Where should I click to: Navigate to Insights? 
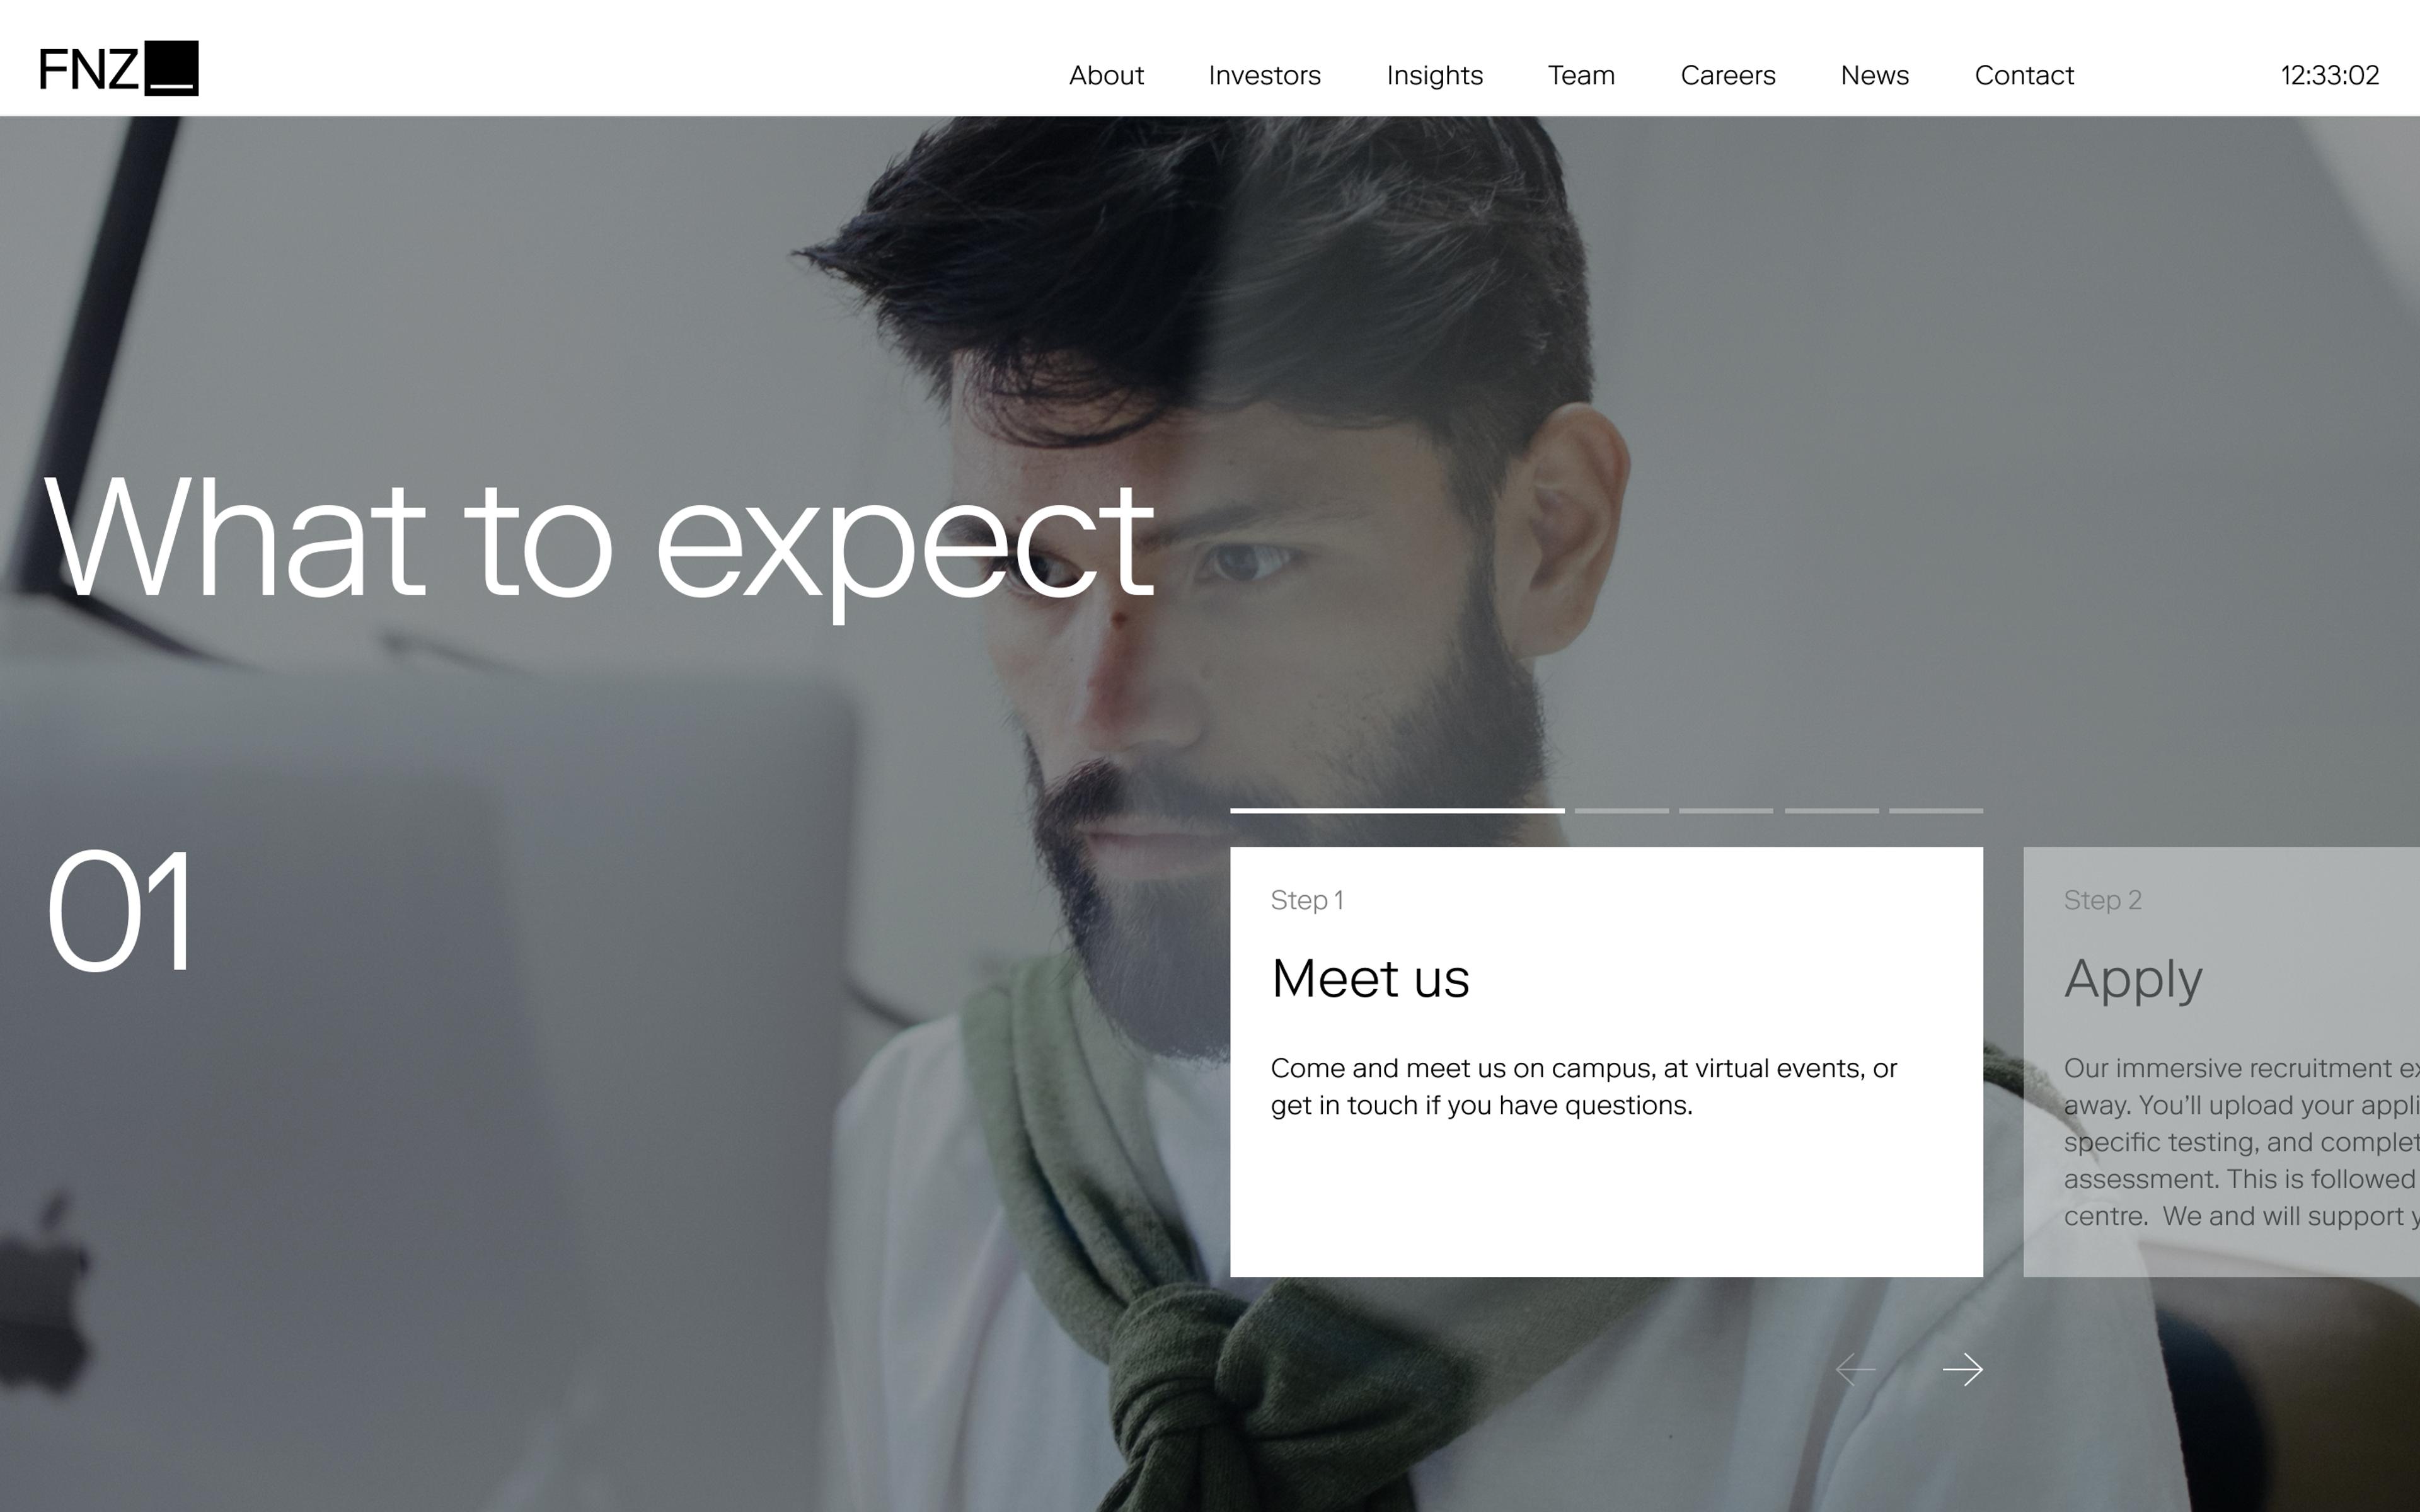pos(1434,76)
